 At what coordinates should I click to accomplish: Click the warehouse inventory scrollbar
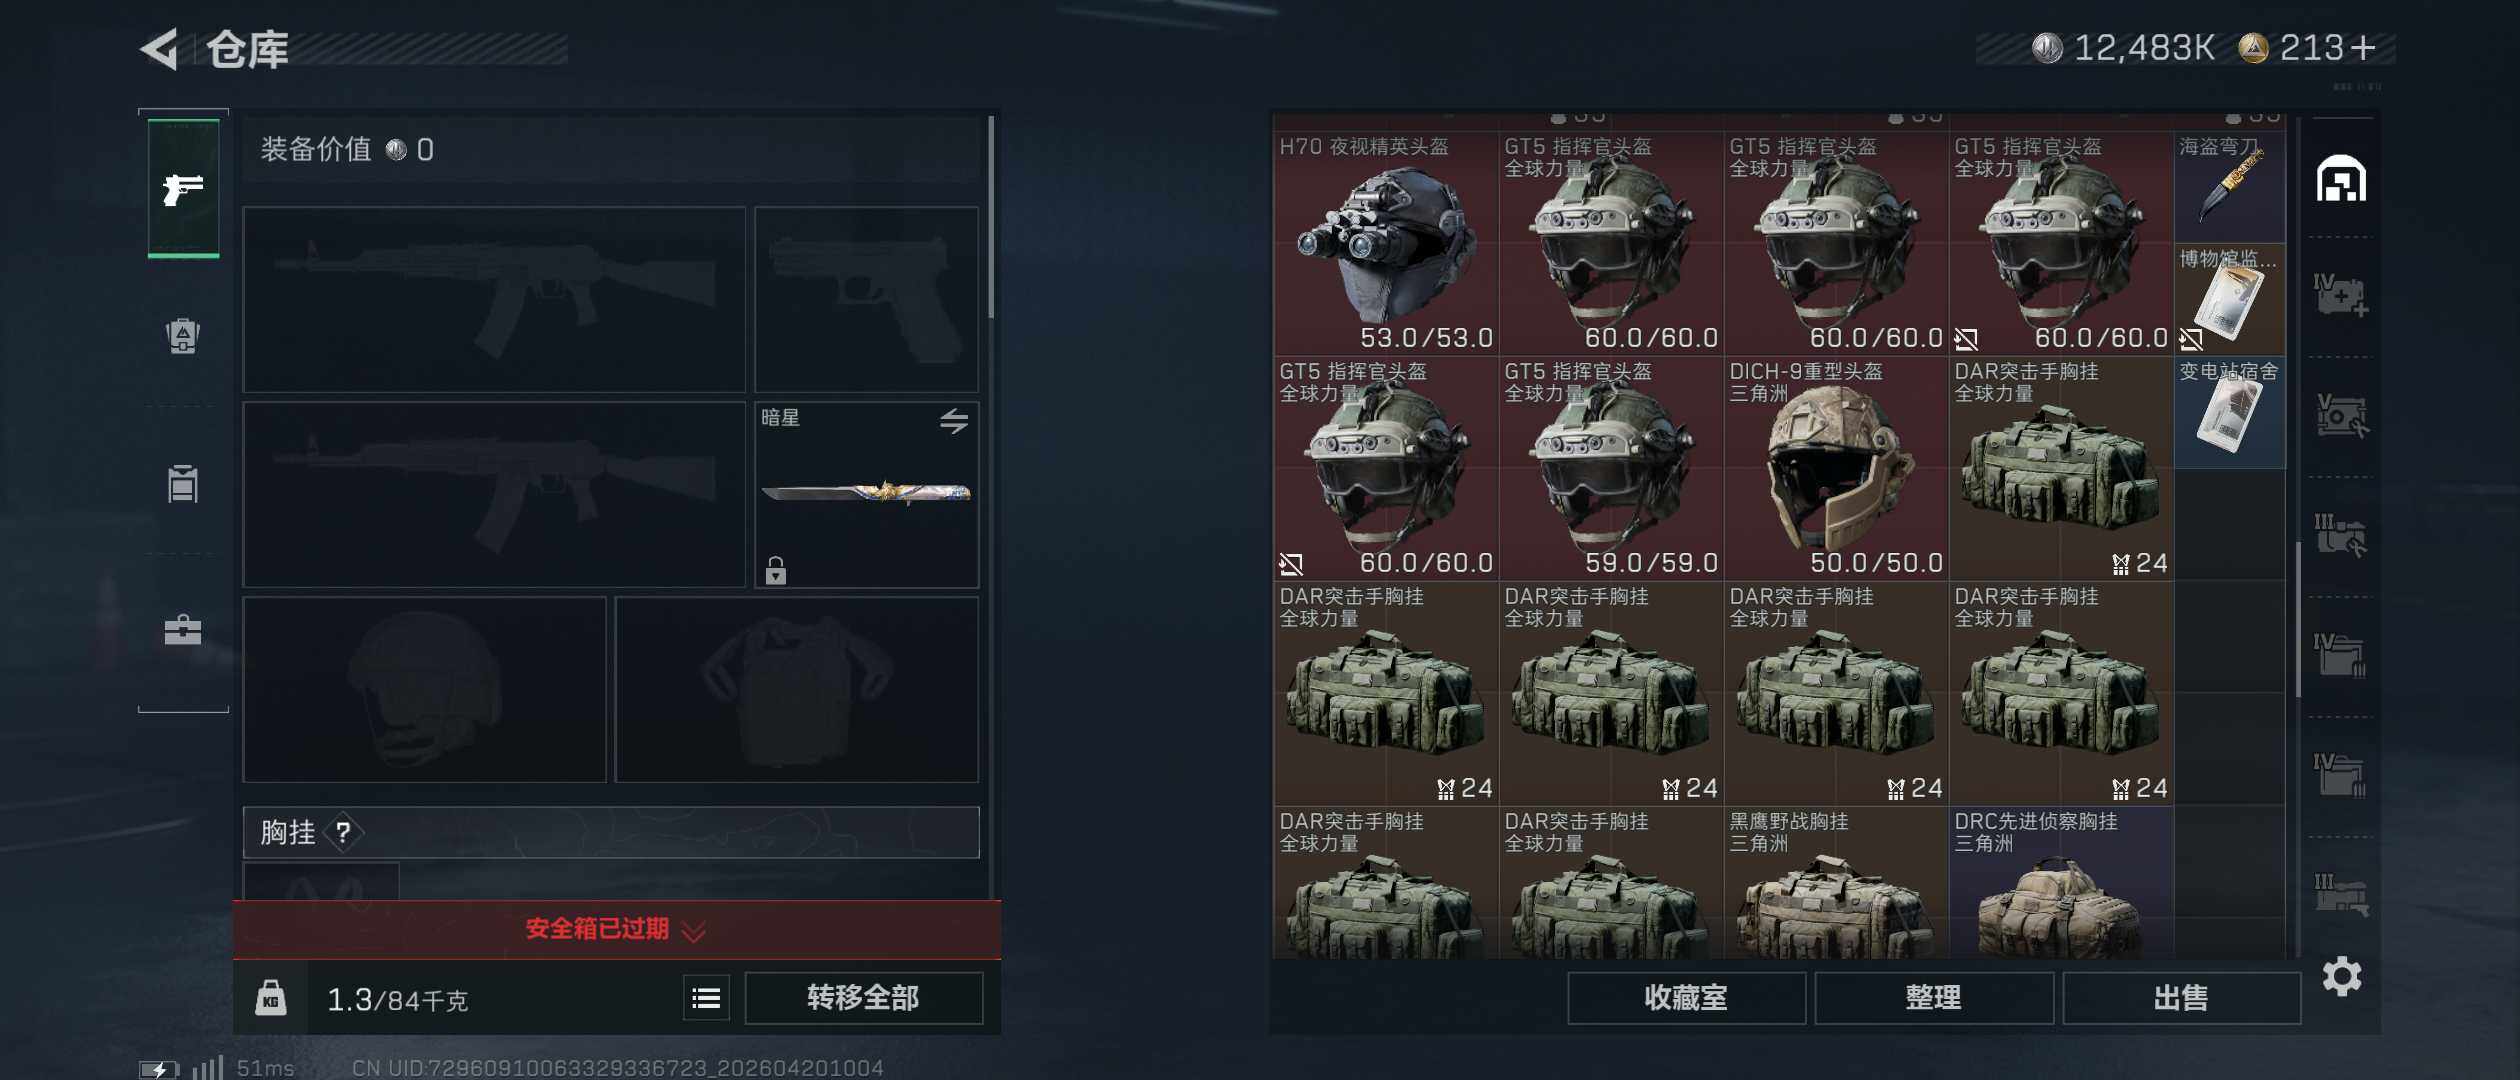point(2298,620)
